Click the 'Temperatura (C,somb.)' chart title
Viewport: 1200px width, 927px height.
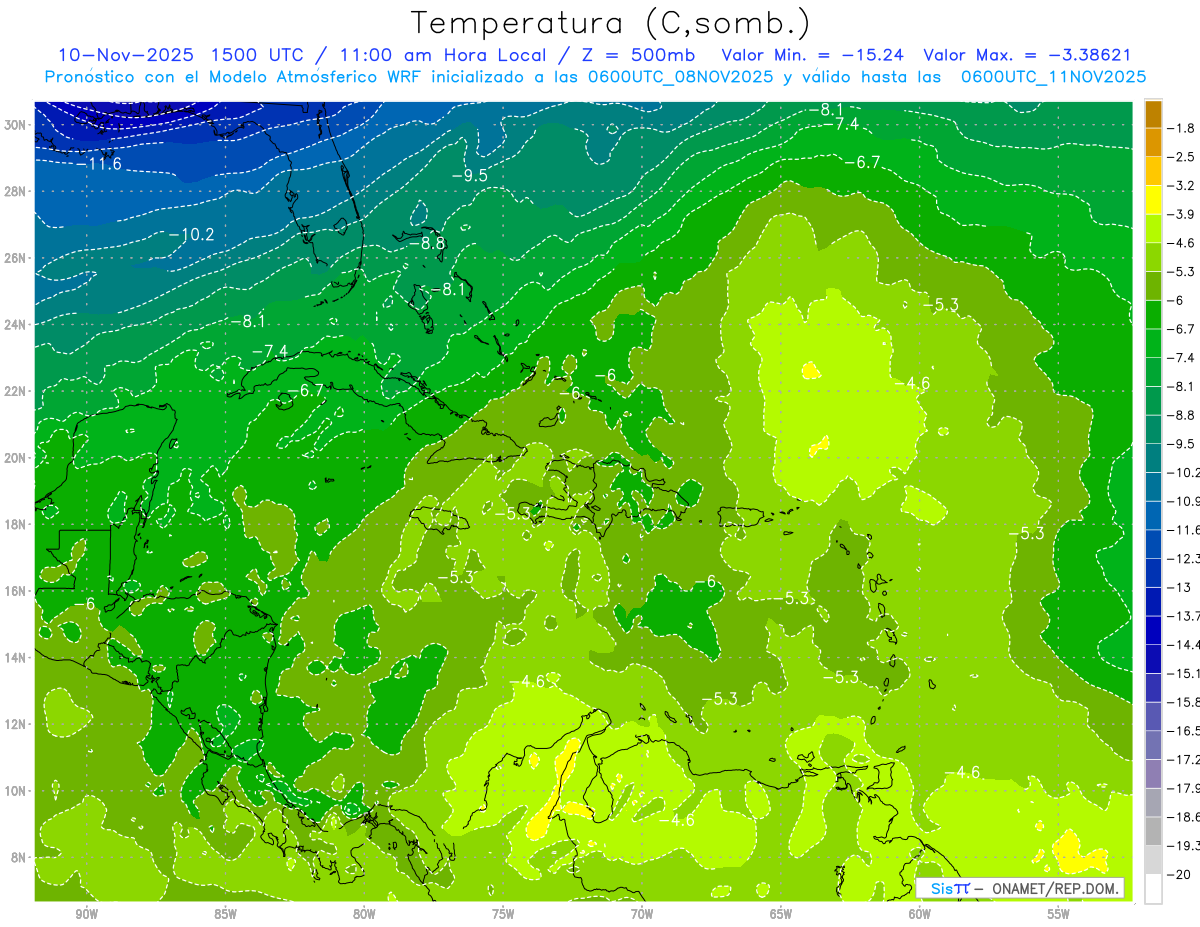click(x=611, y=23)
